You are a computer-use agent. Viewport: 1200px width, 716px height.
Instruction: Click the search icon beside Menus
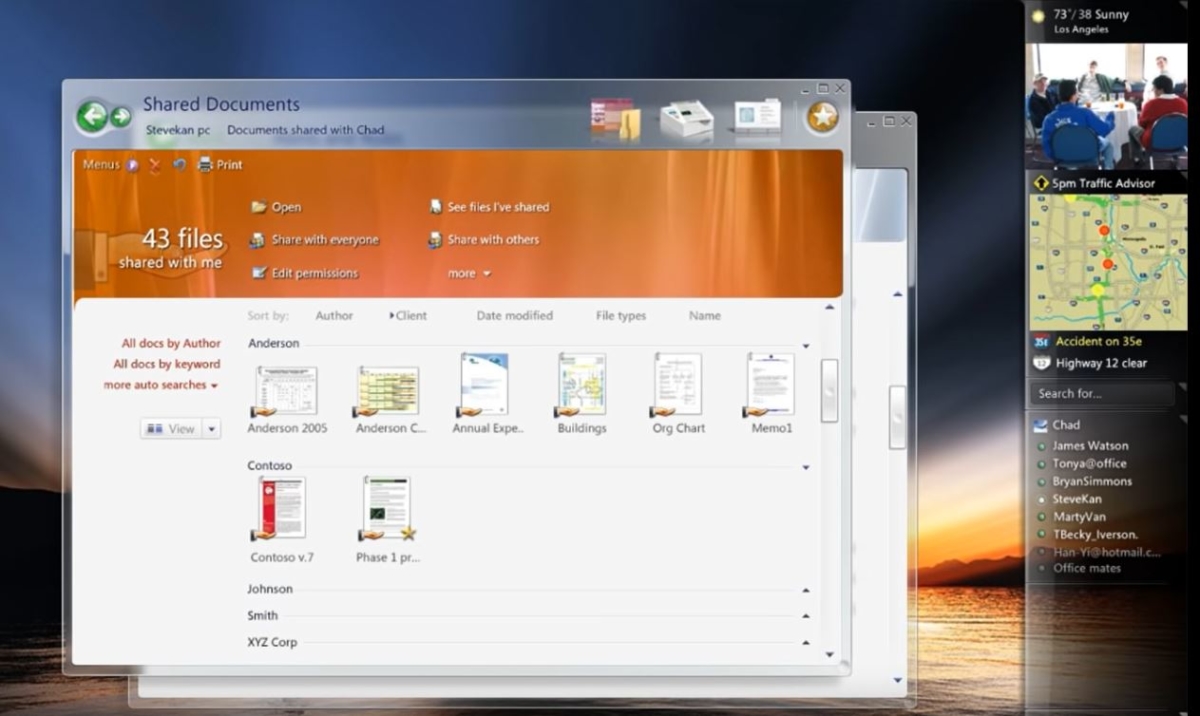[x=131, y=165]
